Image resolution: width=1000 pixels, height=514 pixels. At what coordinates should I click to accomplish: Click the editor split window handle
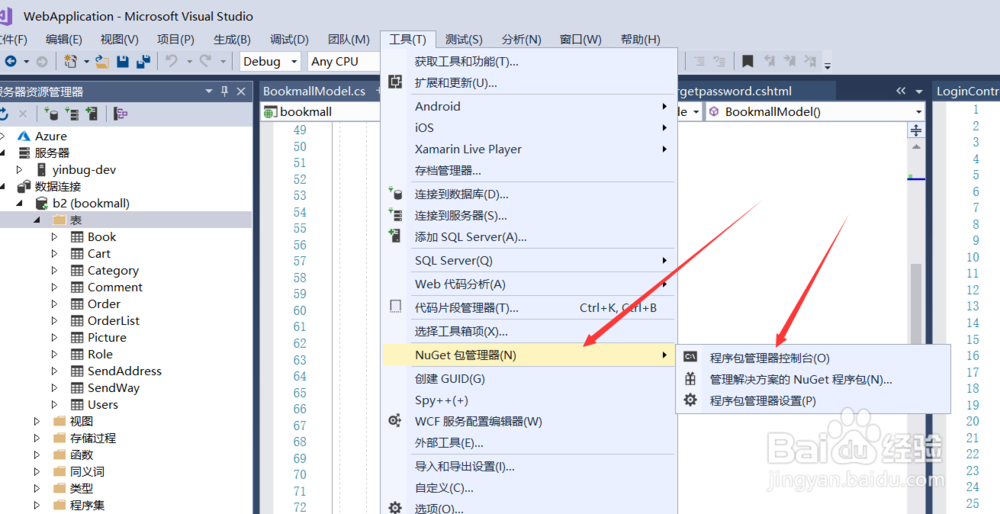916,130
